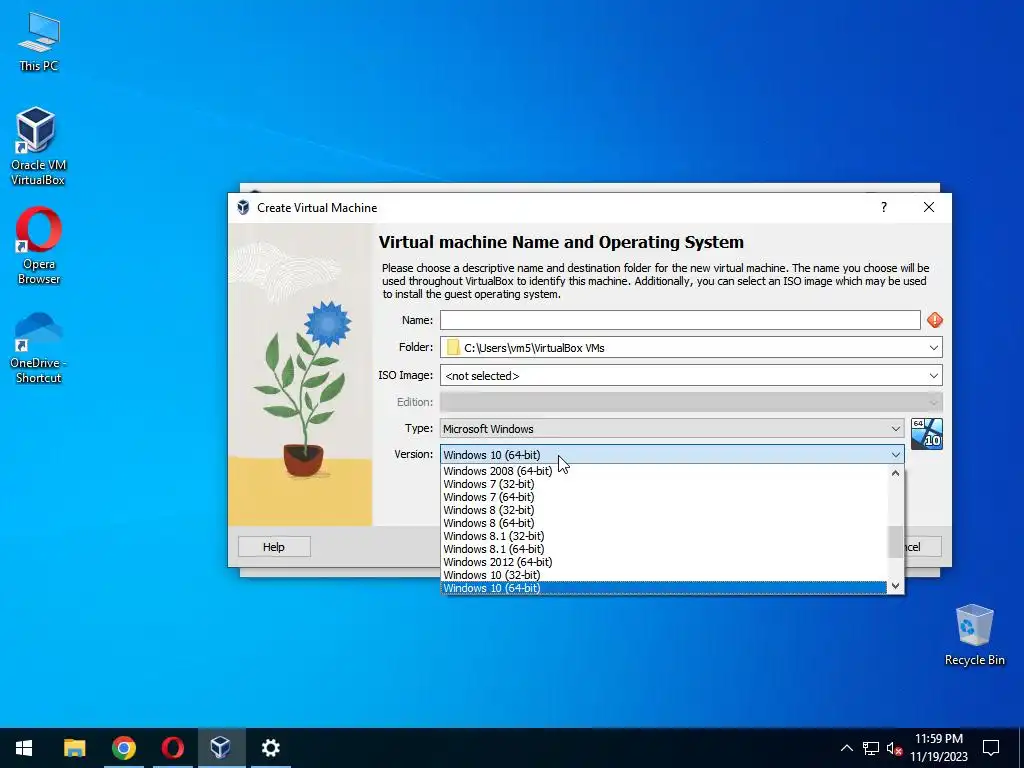Select Windows 8 (64-bit) version
The image size is (1024, 768).
click(x=664, y=523)
